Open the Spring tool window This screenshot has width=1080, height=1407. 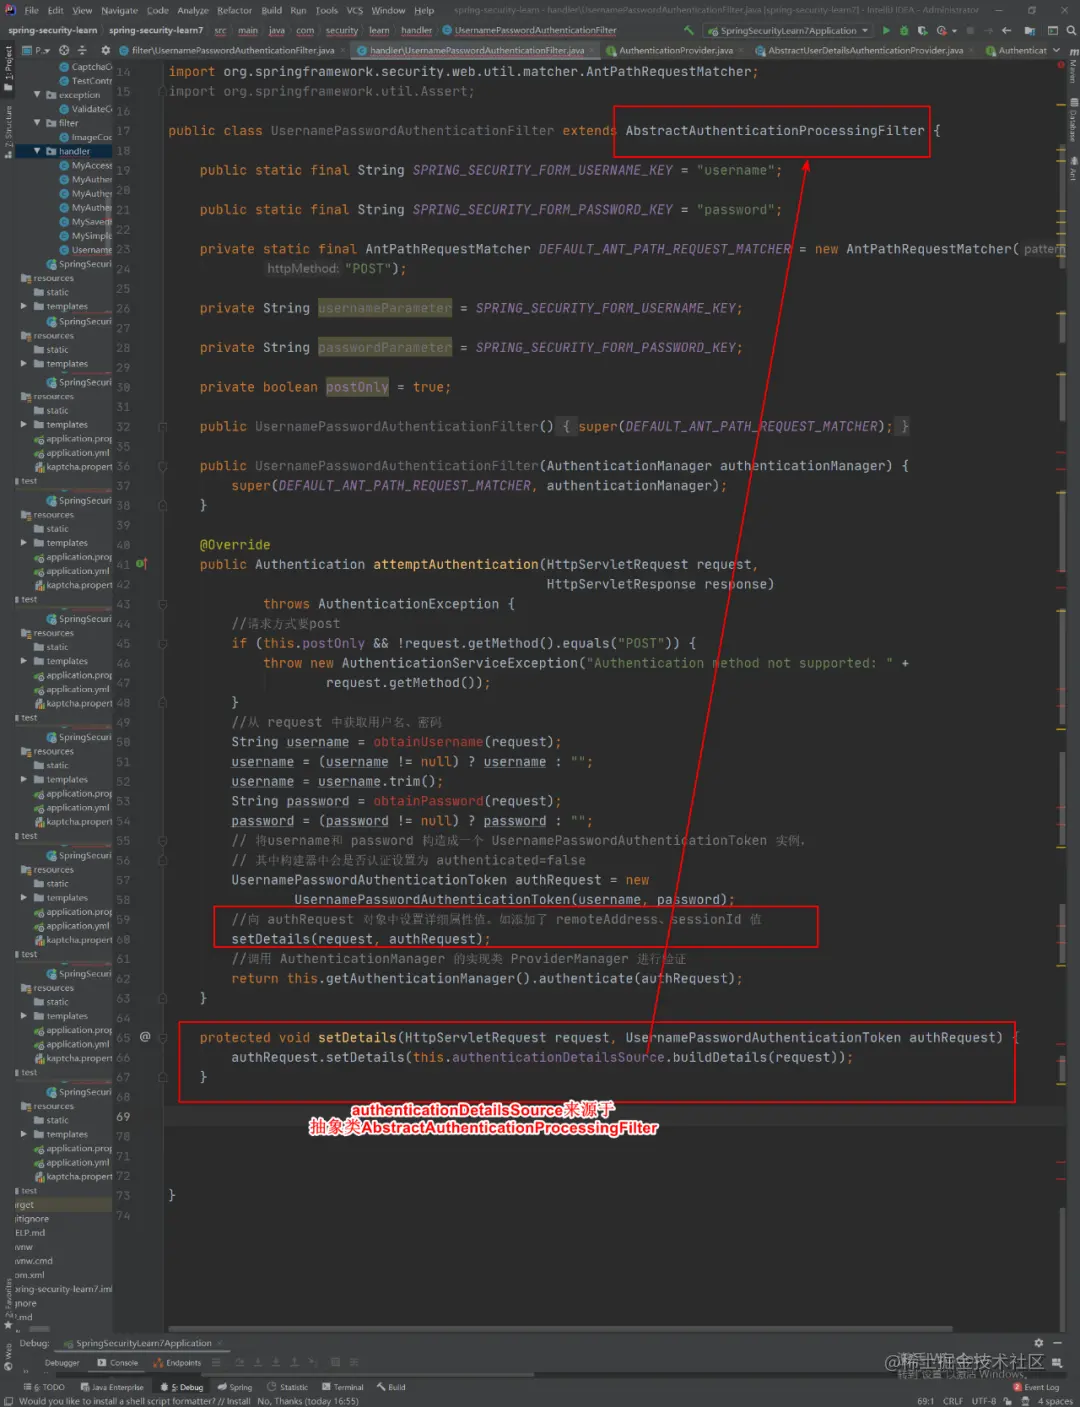[x=235, y=1387]
